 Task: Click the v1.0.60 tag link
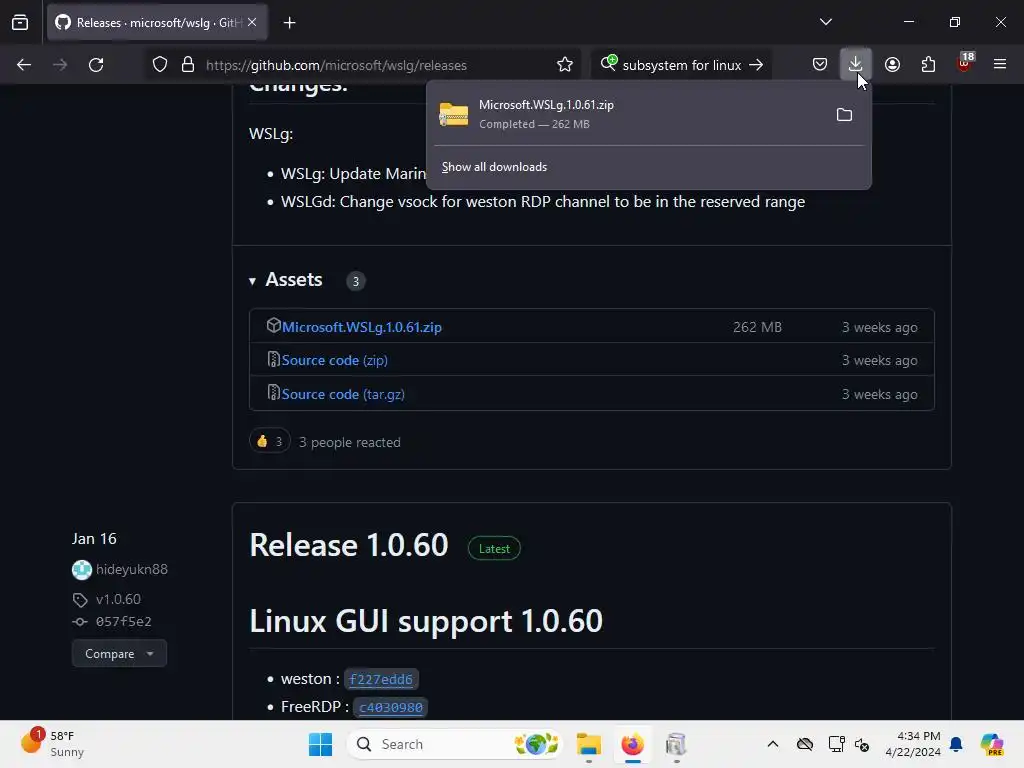point(118,599)
